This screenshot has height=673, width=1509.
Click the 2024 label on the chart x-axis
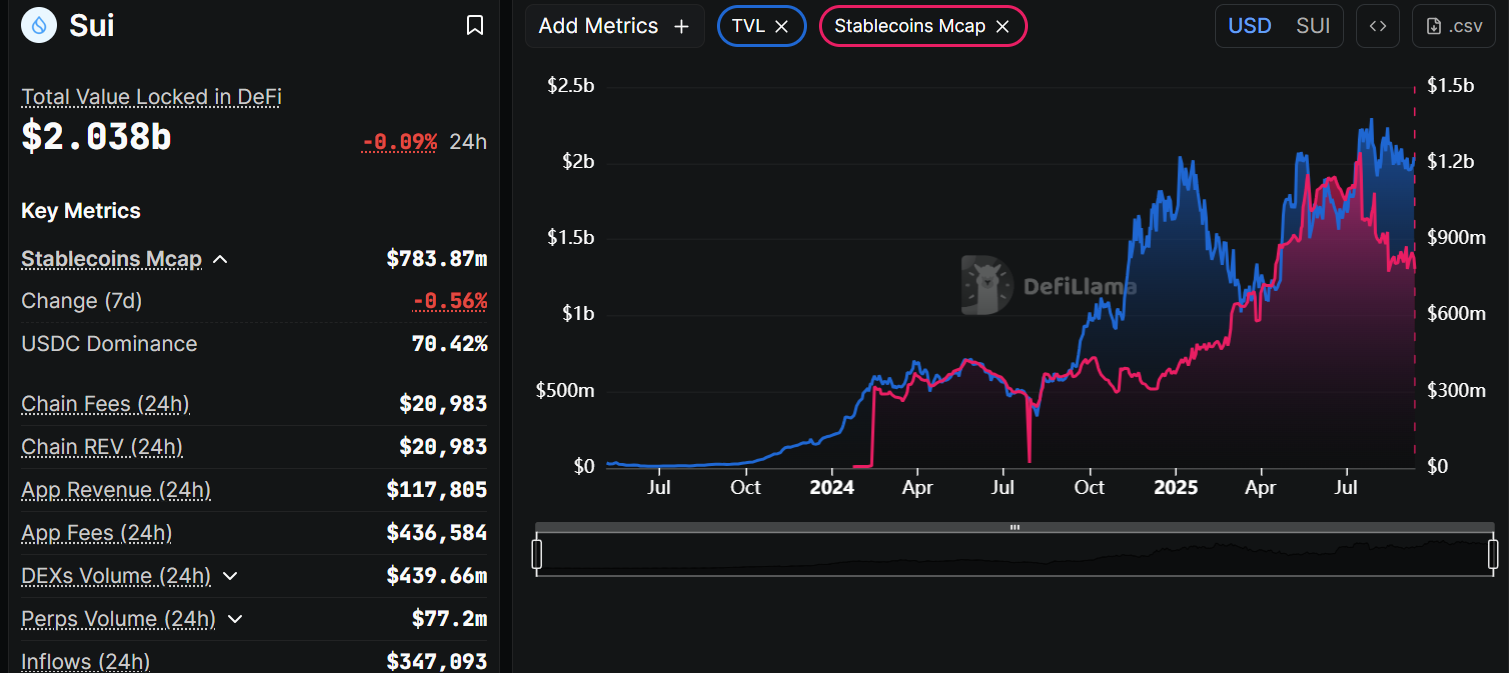pos(831,488)
